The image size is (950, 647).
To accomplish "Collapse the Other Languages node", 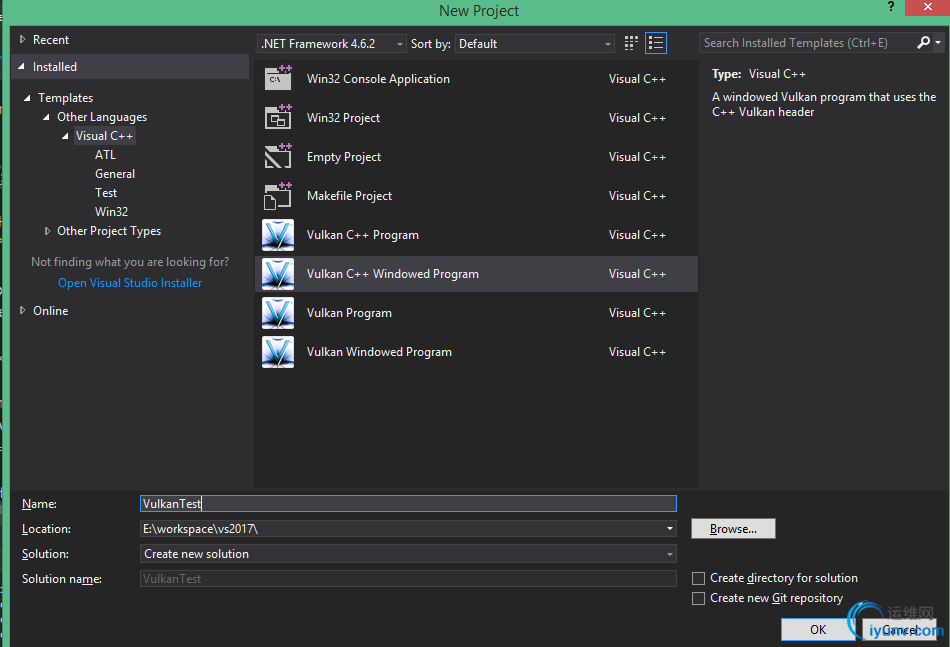I will (46, 117).
